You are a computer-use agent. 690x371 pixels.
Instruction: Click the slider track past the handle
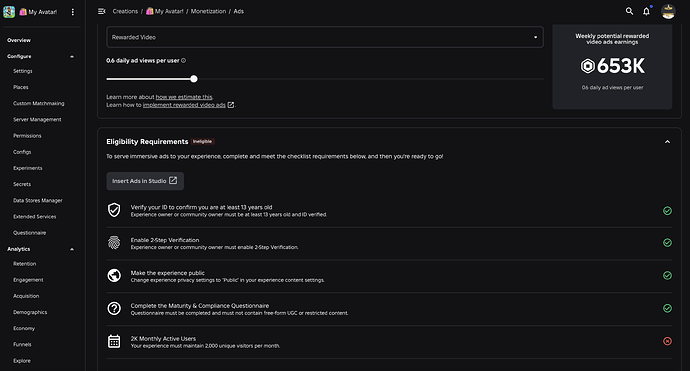click(x=371, y=79)
